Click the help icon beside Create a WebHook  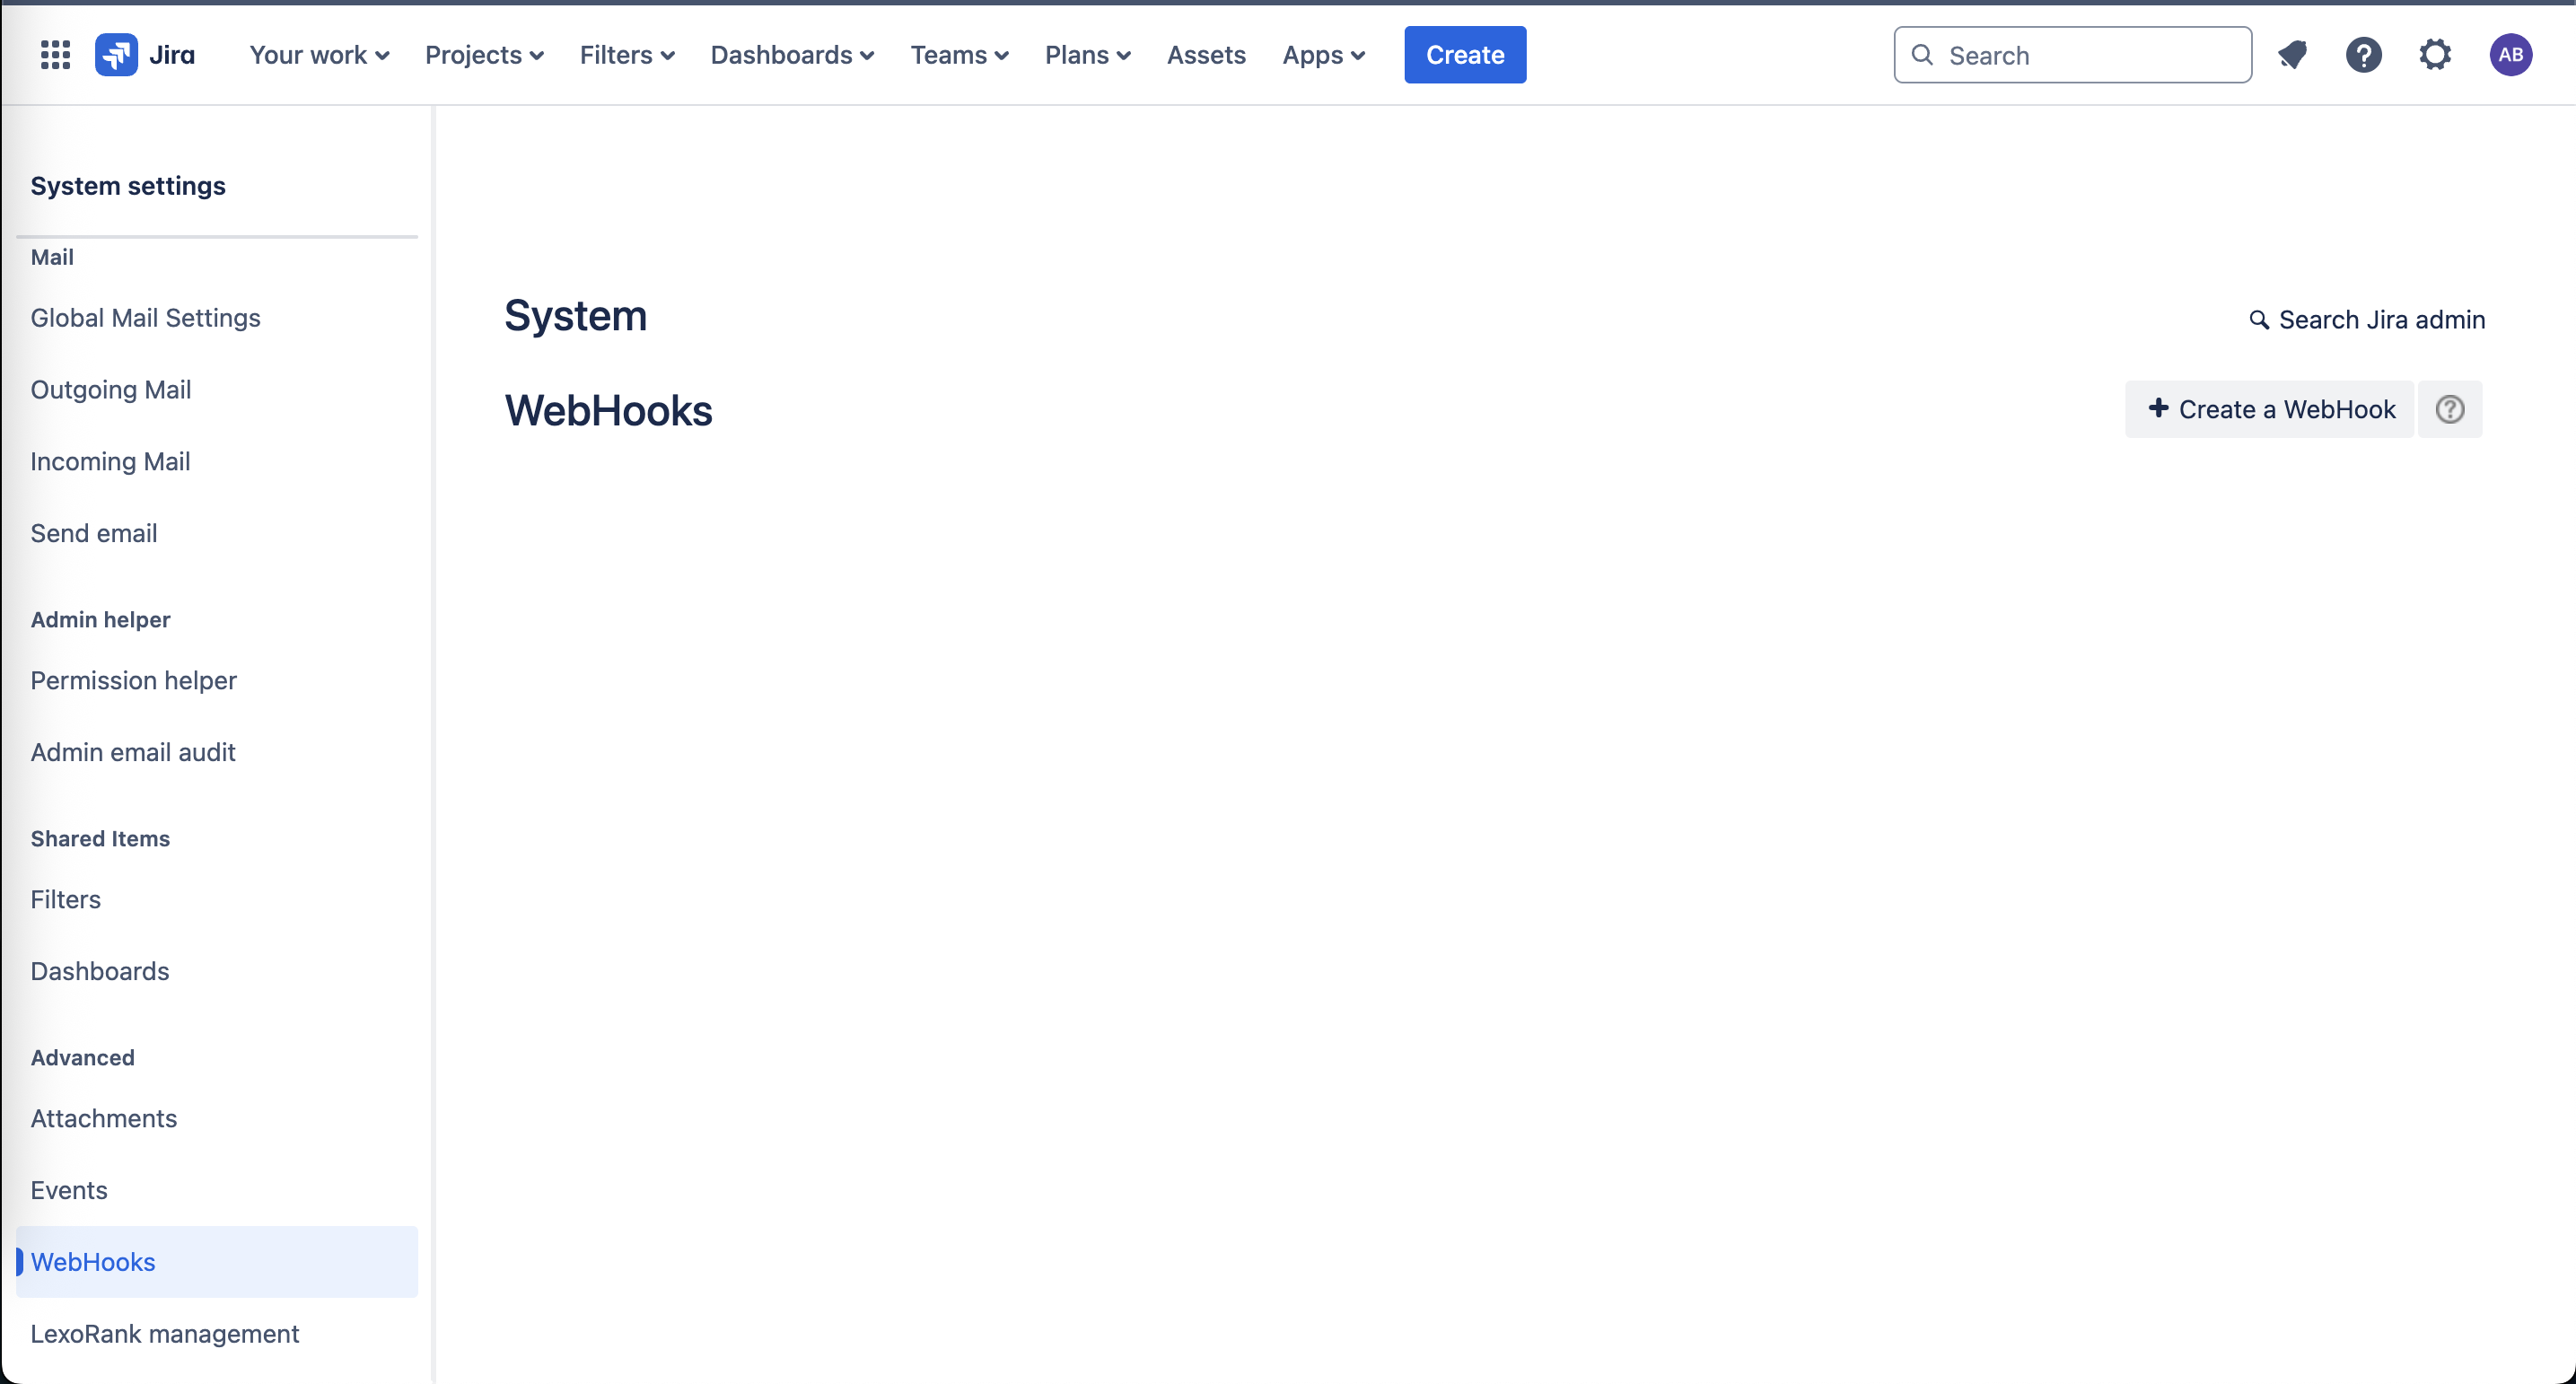coord(2449,409)
